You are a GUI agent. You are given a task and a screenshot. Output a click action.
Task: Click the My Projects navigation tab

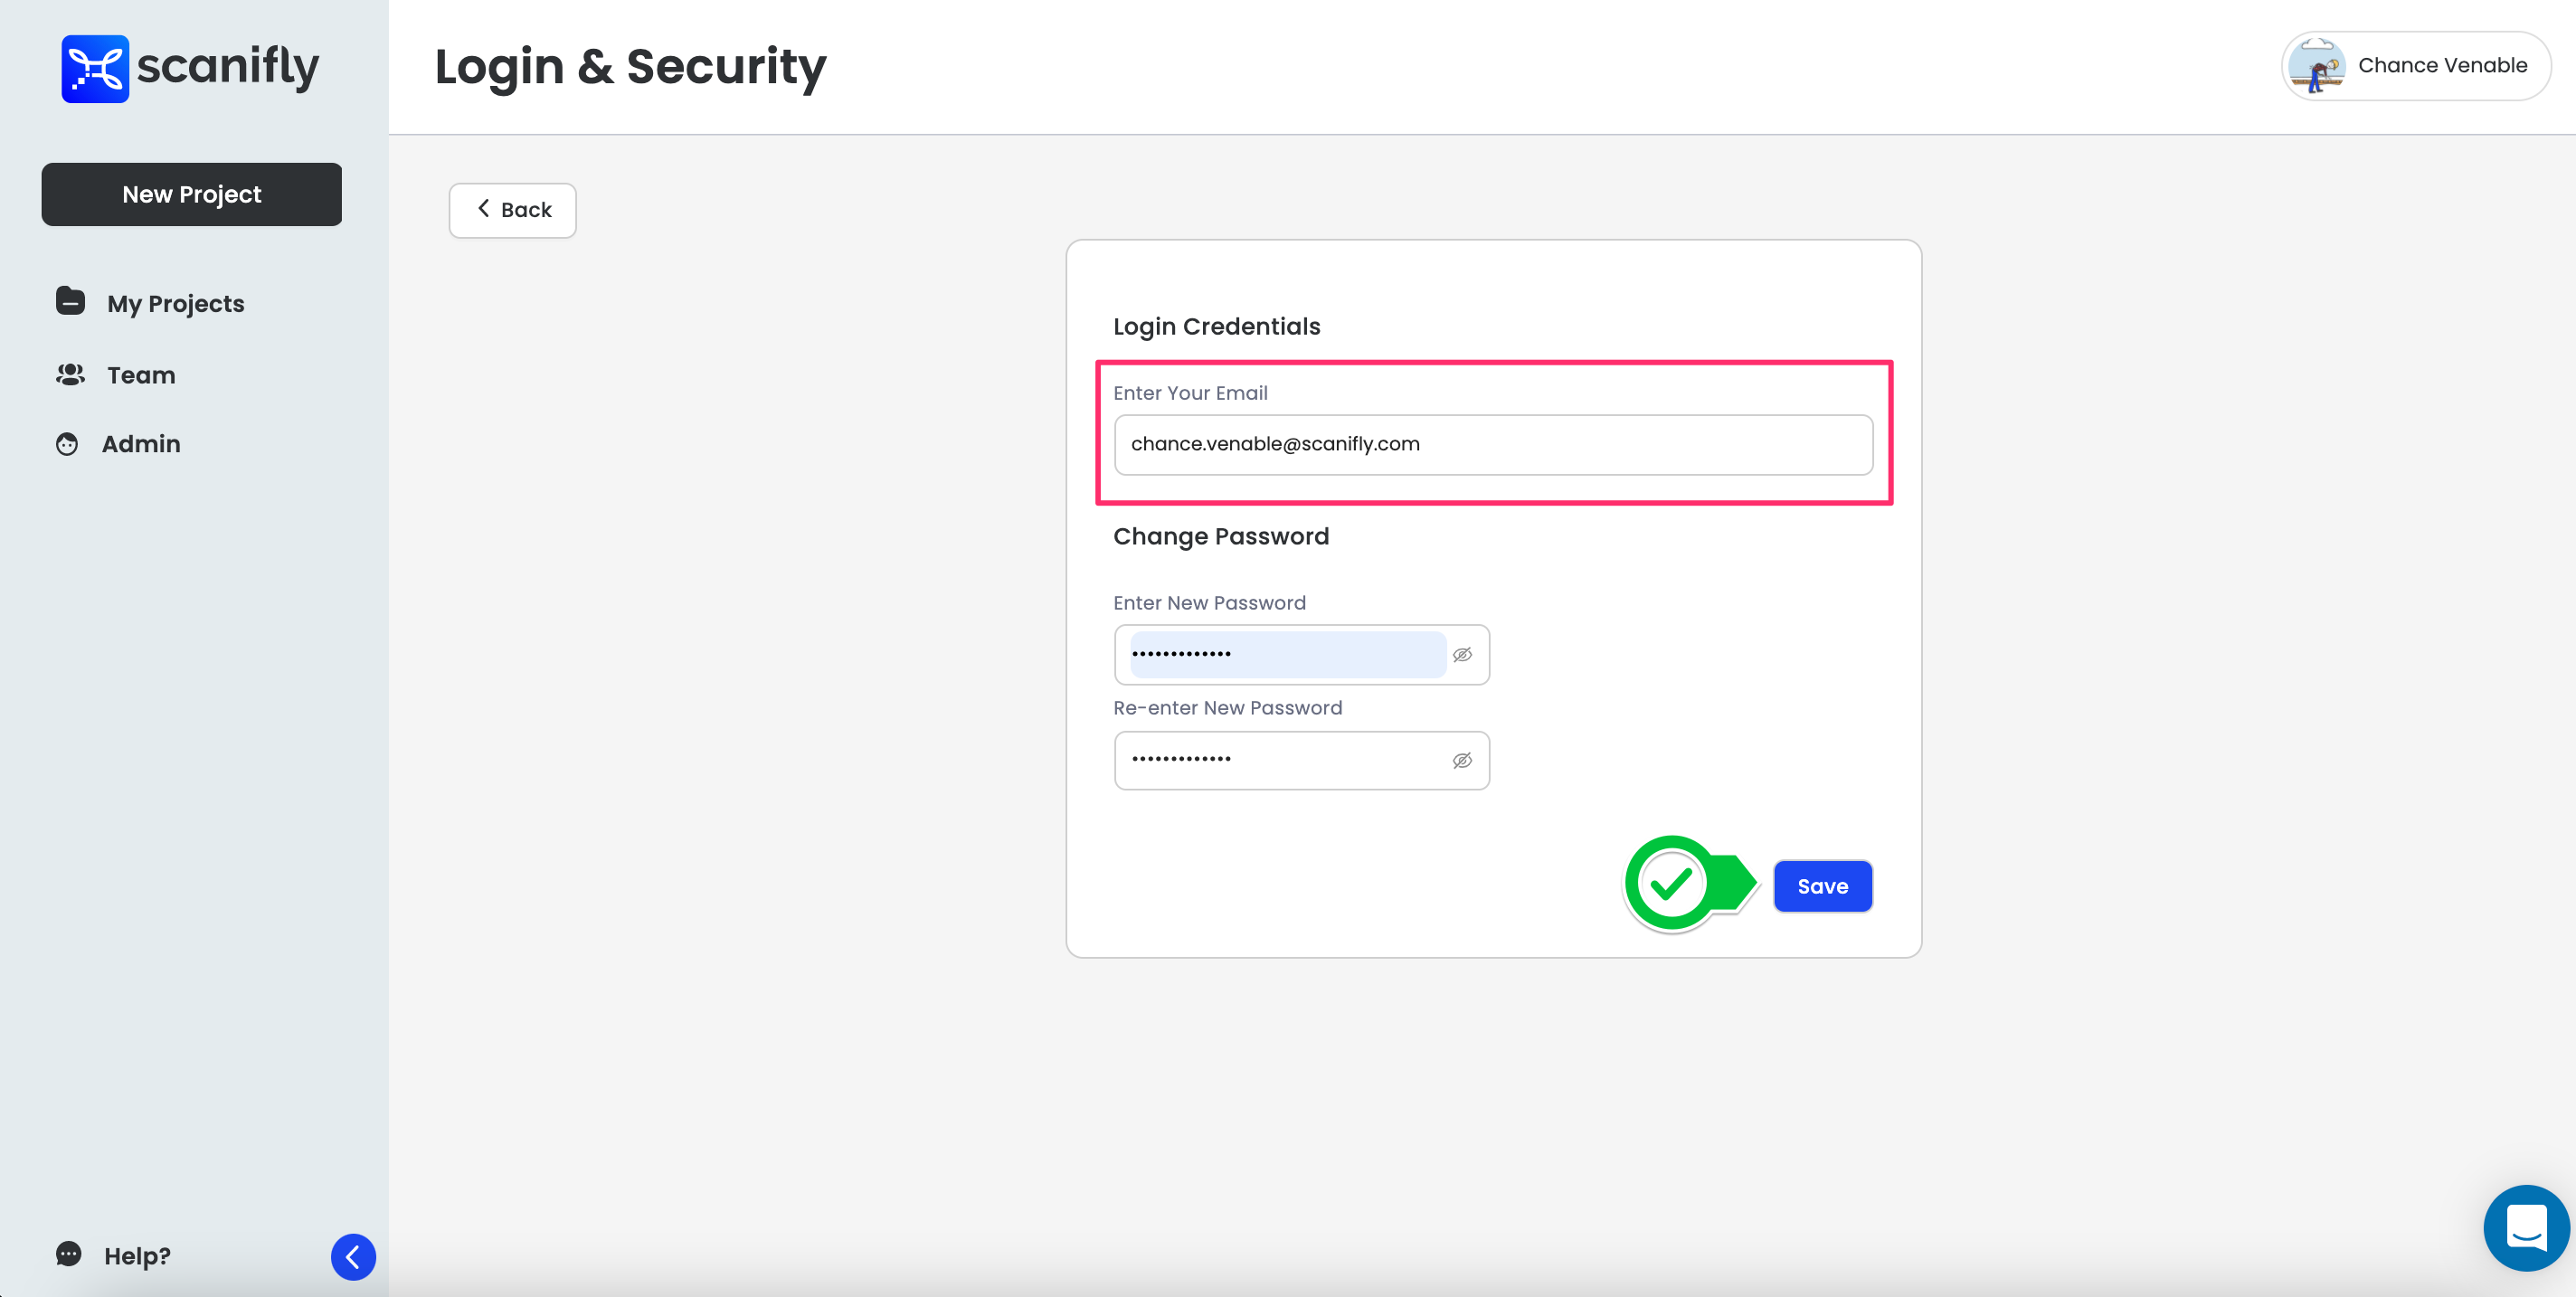click(177, 303)
